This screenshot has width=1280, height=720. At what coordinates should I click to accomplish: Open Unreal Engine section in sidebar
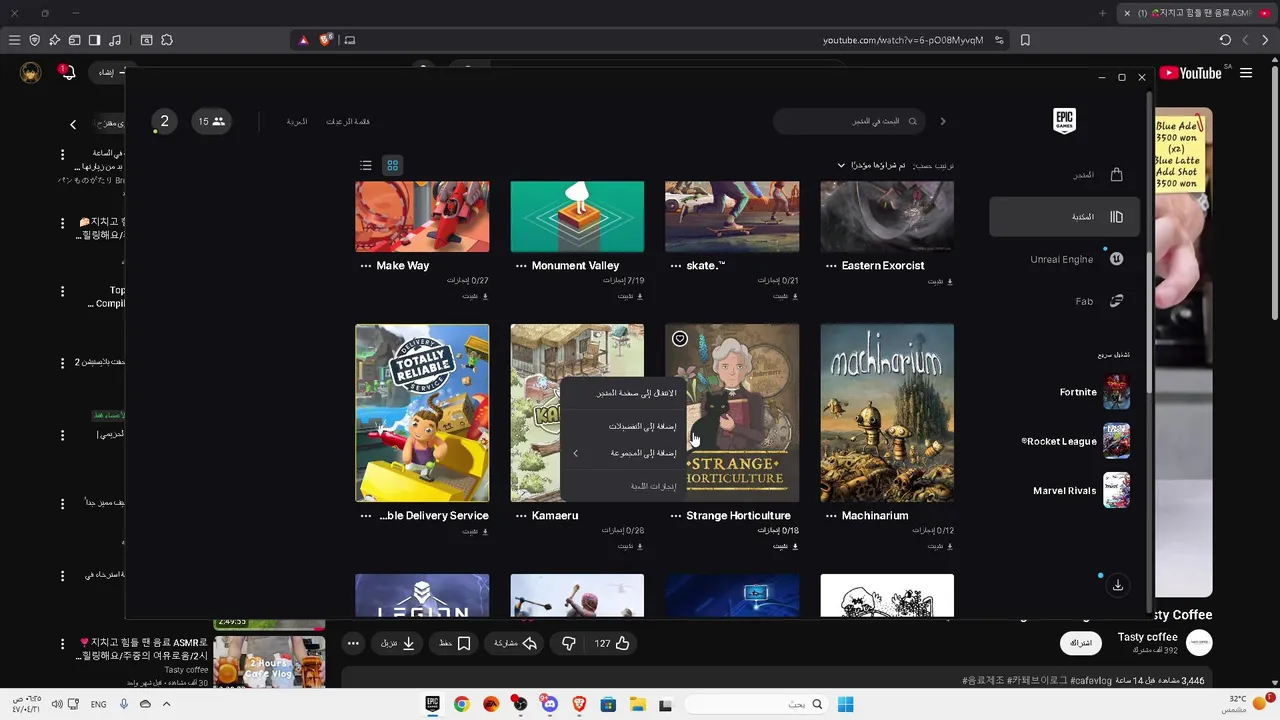(1066, 259)
